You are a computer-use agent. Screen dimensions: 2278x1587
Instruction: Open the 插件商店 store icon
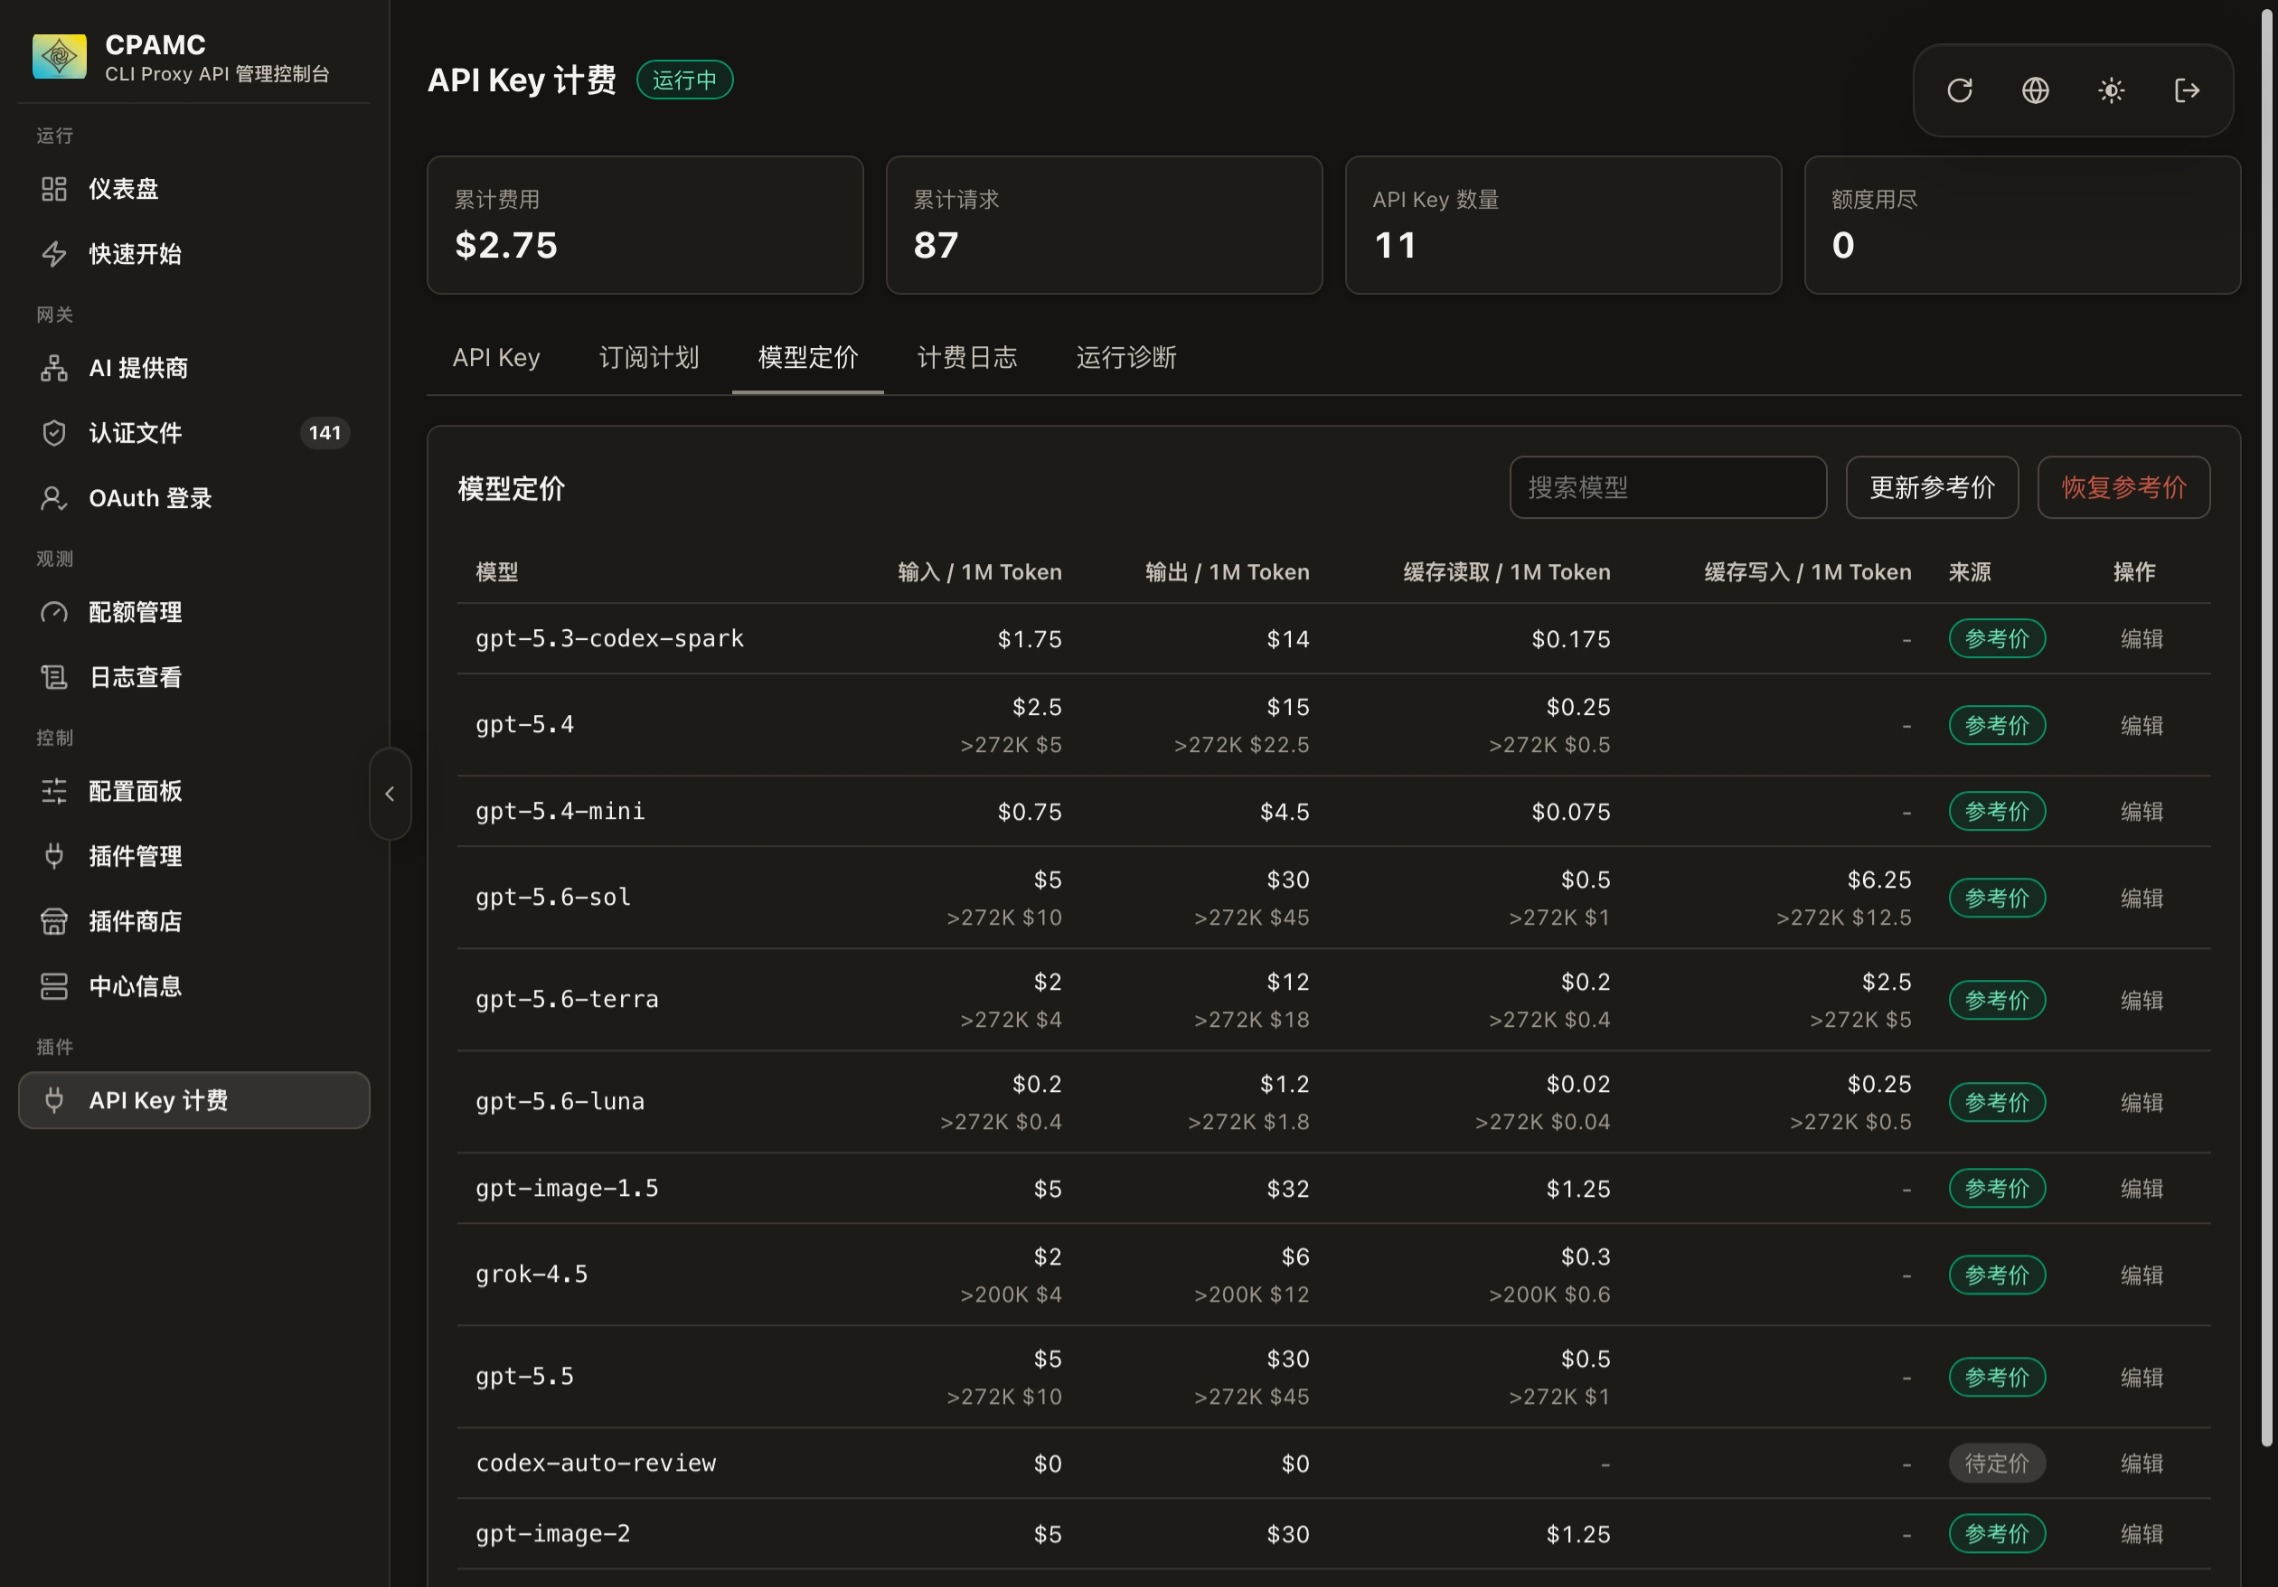54,921
